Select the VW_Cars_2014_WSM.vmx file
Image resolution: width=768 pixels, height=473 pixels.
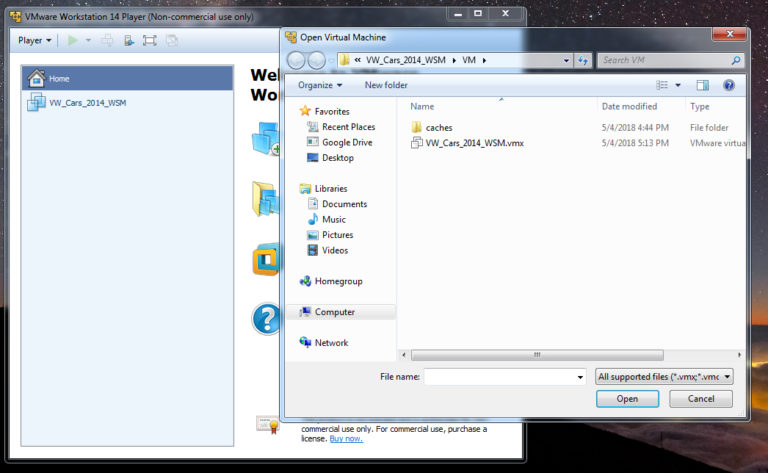474,143
